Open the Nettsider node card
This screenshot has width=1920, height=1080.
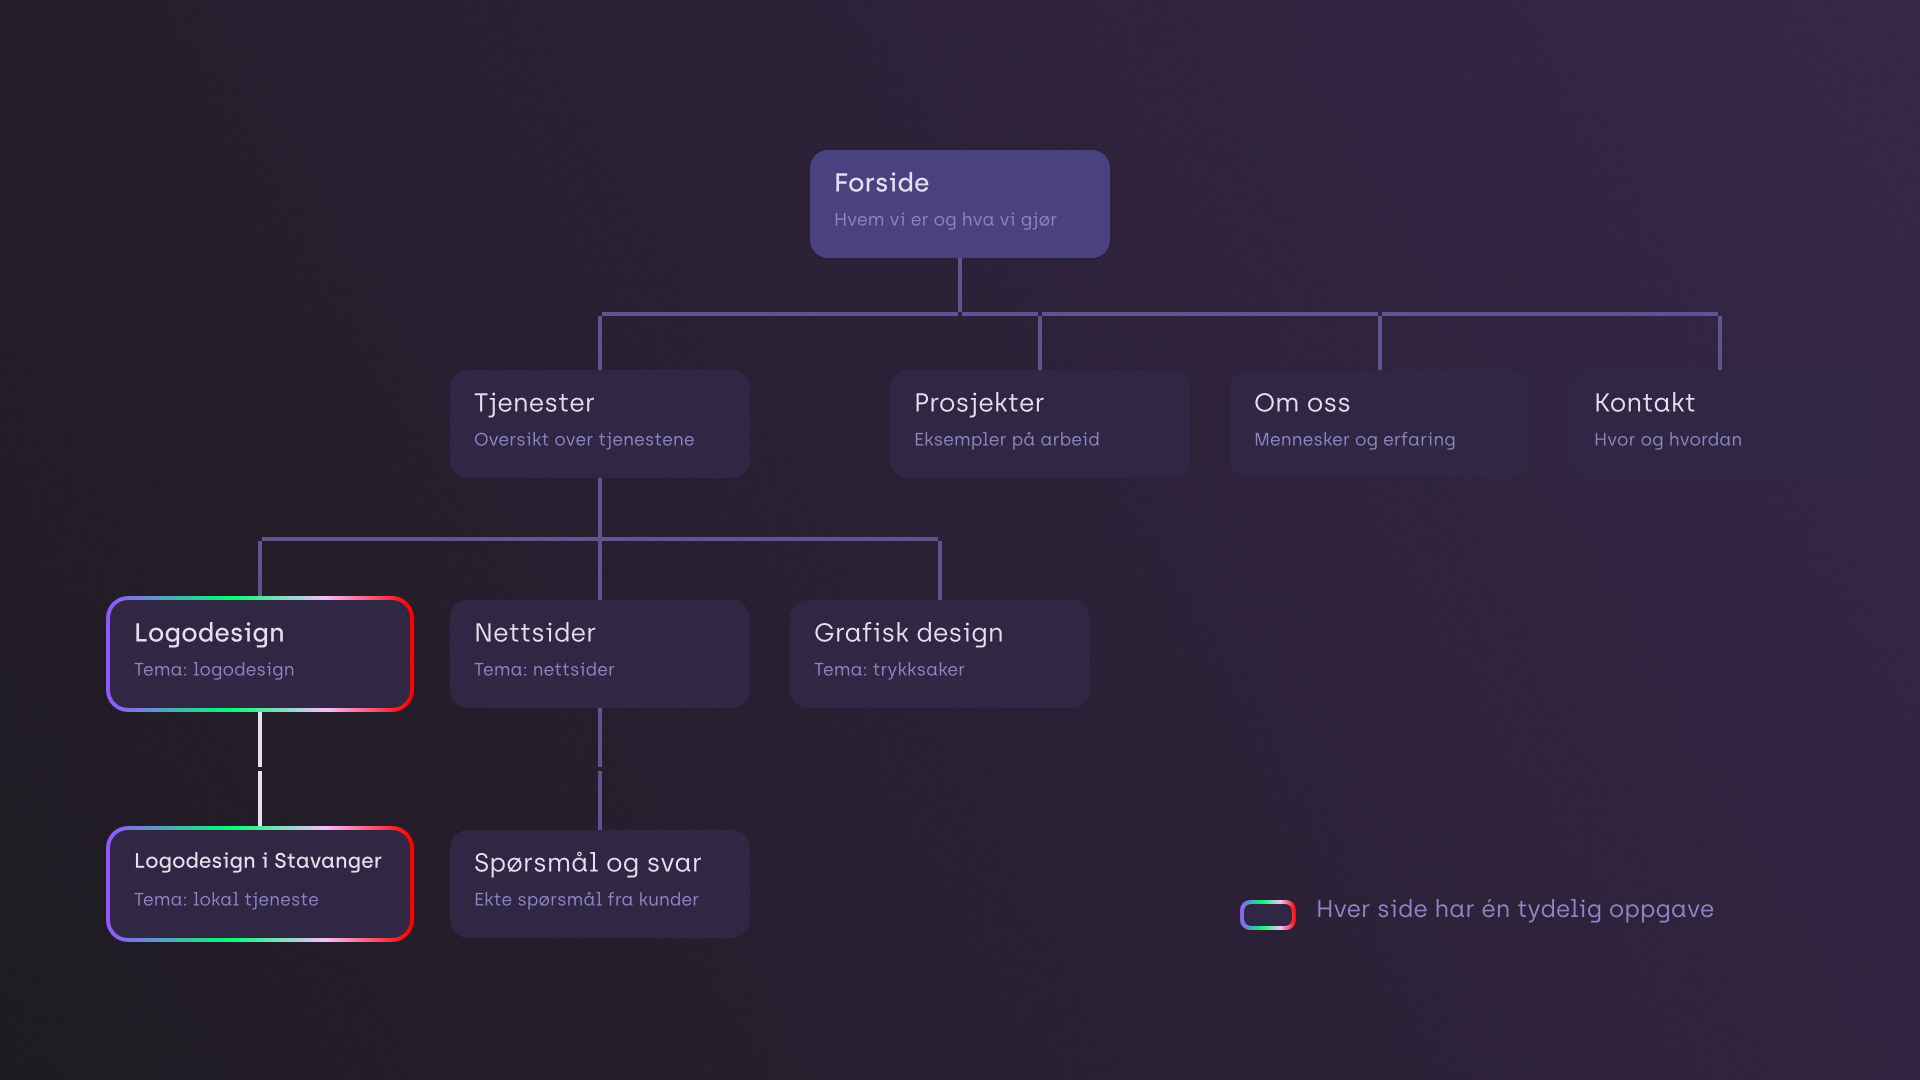tap(600, 654)
